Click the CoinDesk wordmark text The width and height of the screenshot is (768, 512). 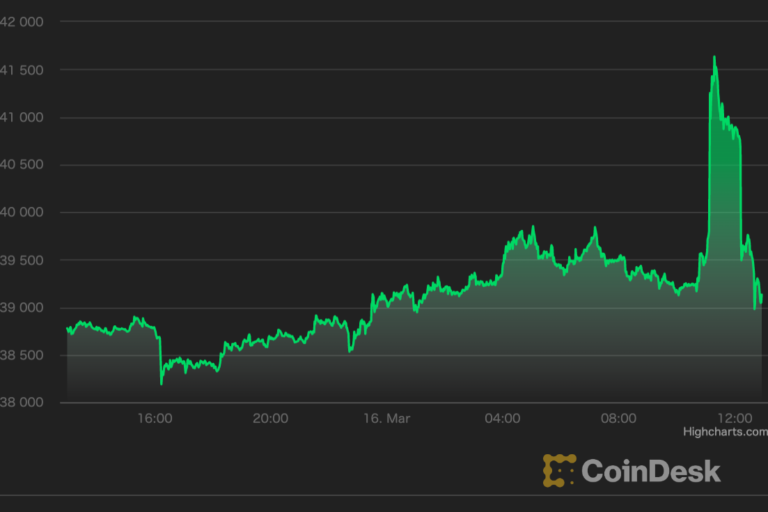pos(651,471)
